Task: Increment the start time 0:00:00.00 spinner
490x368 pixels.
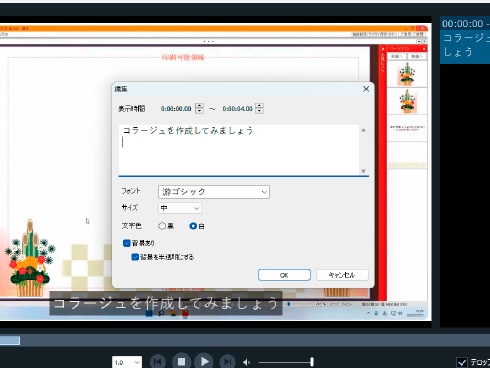Action: pos(199,105)
